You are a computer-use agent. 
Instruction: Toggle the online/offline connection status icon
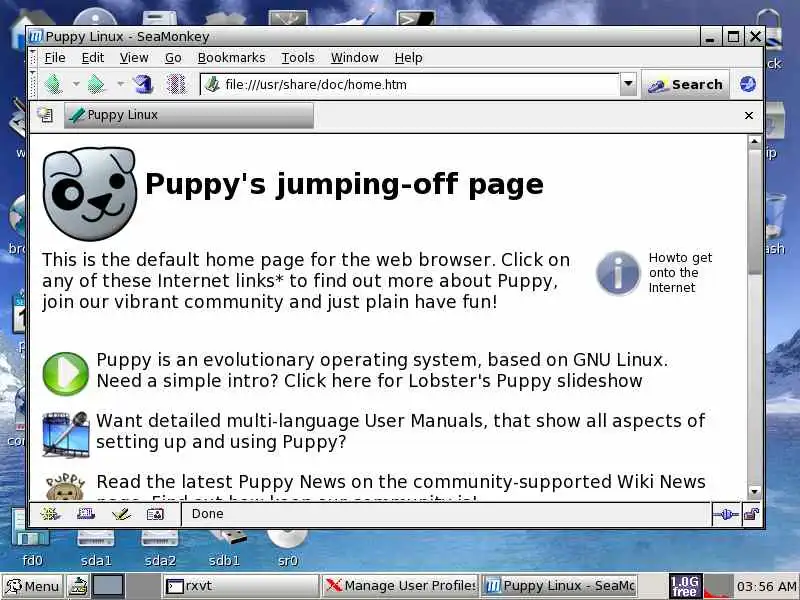coord(726,514)
